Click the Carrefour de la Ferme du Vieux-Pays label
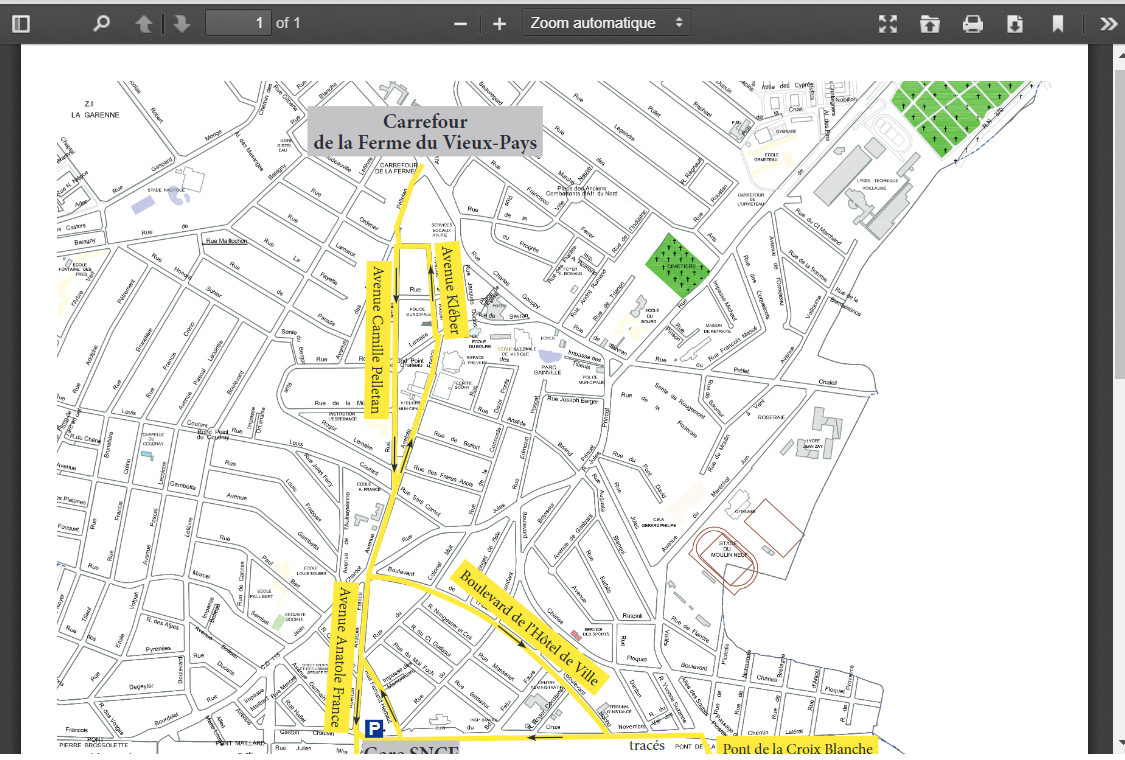 tap(425, 133)
